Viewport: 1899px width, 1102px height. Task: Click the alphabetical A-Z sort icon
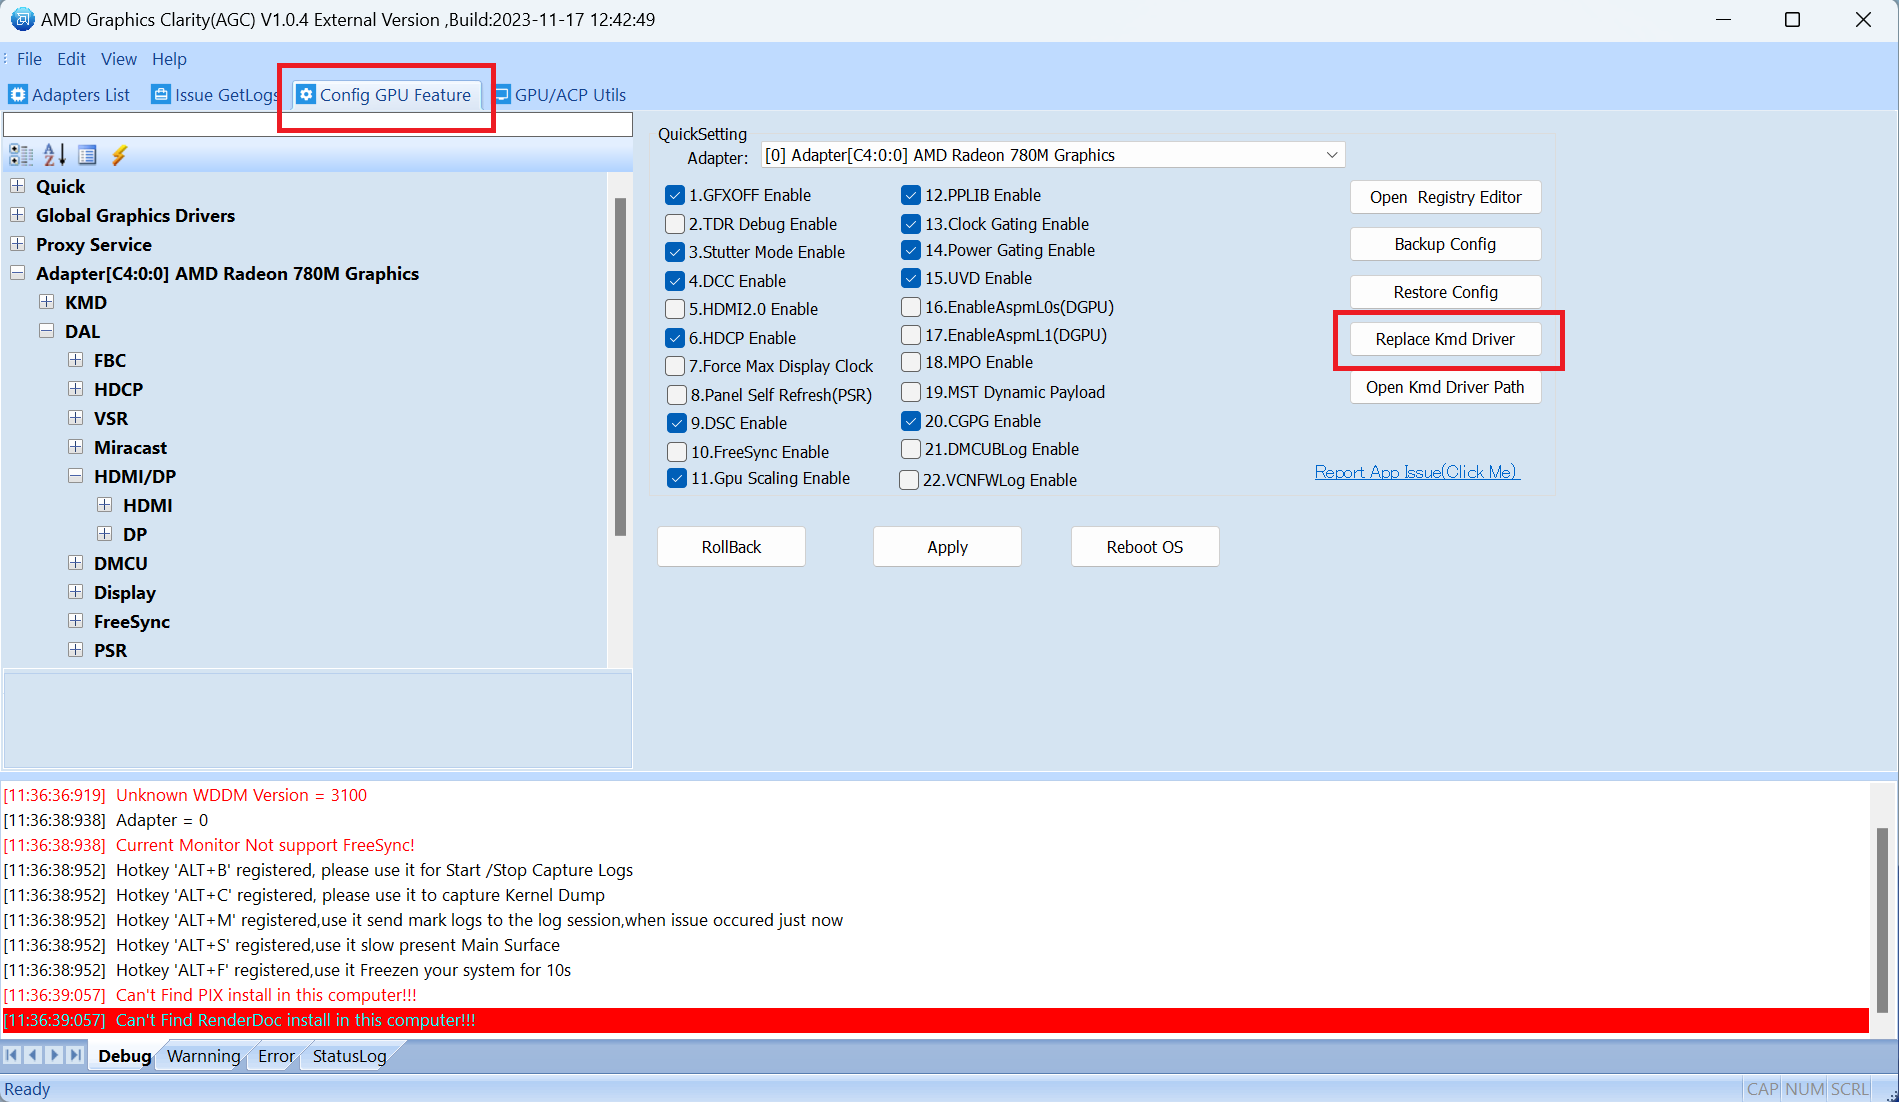point(54,155)
